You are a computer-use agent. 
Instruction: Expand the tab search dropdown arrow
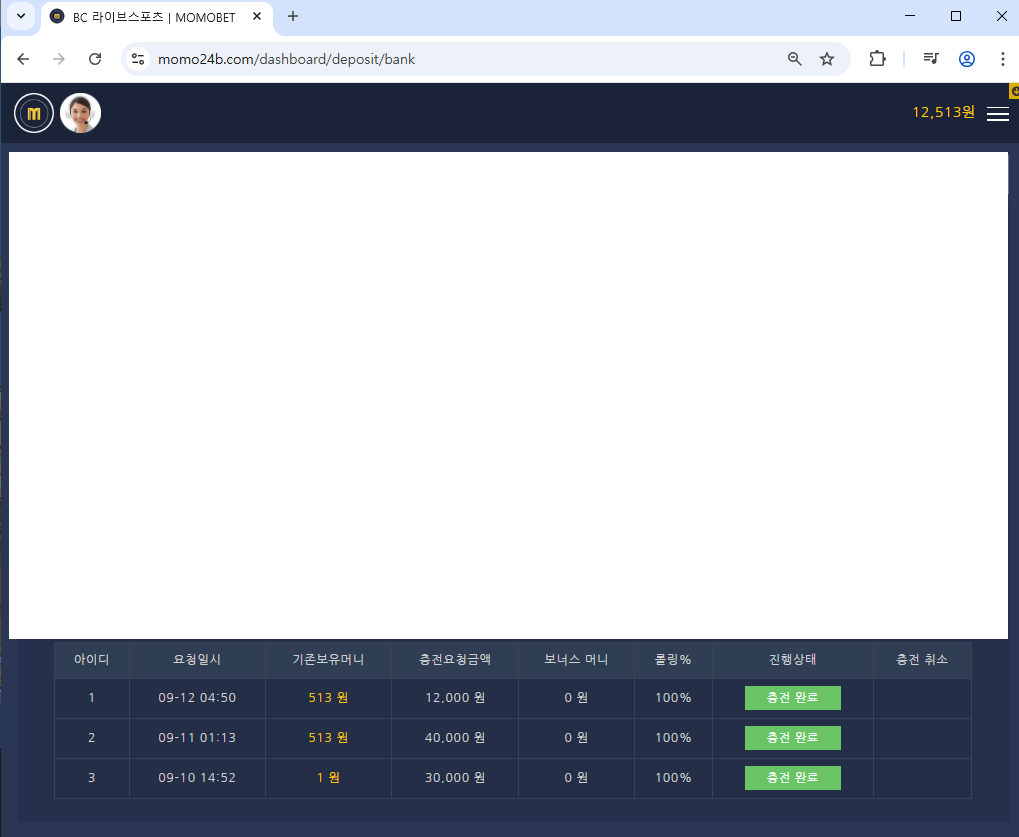(x=20, y=16)
